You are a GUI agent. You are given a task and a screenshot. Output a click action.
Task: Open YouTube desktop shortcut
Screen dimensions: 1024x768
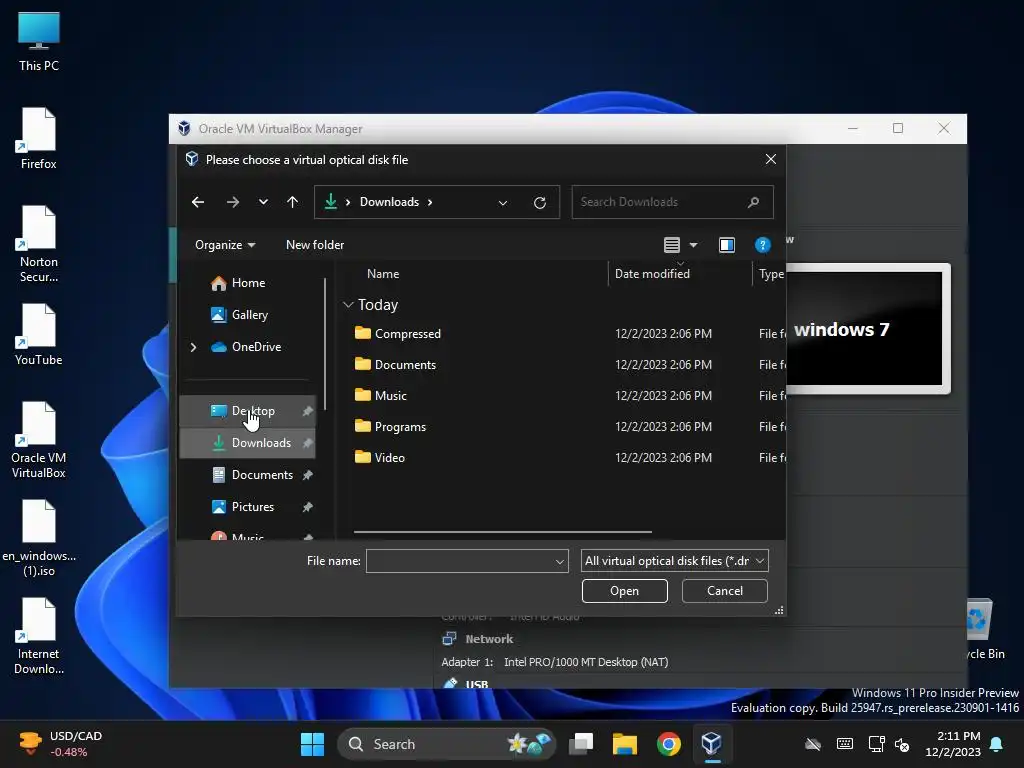[39, 335]
